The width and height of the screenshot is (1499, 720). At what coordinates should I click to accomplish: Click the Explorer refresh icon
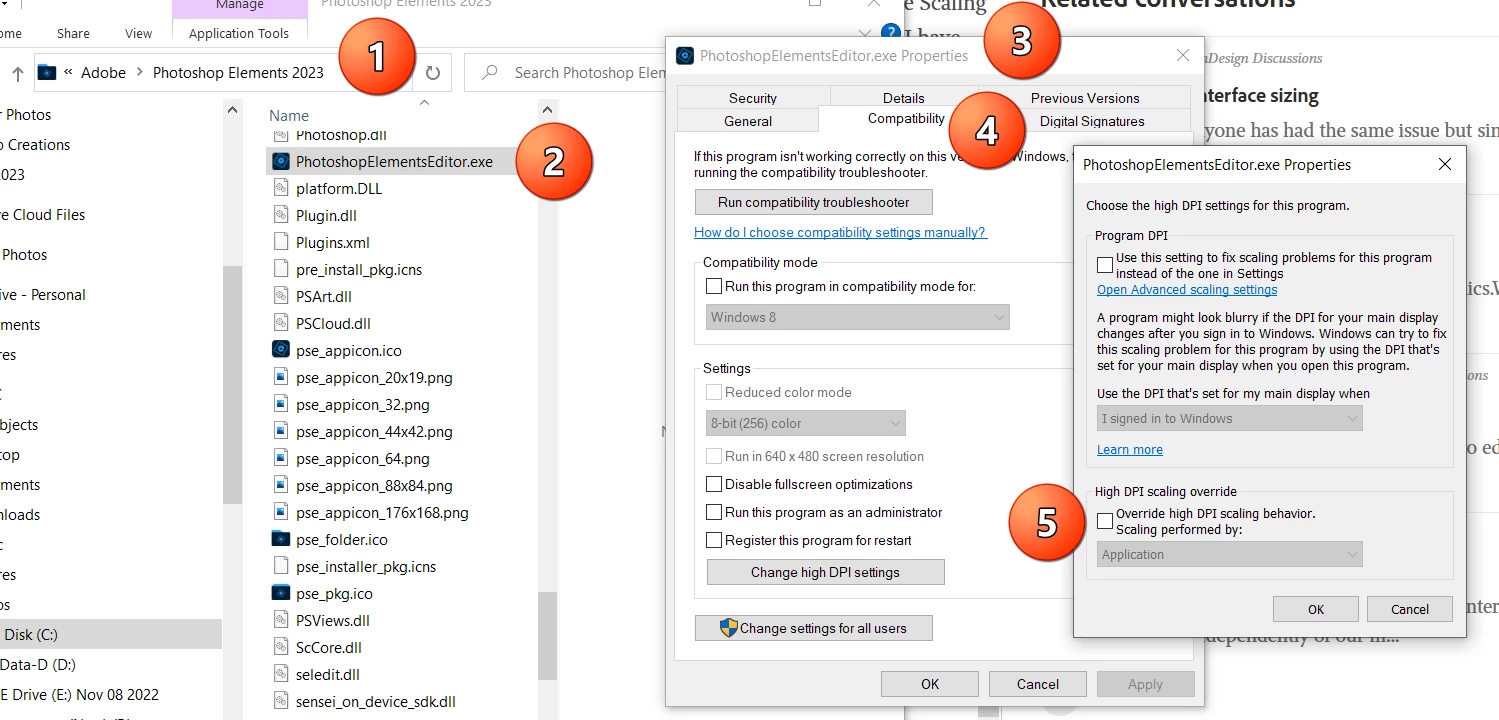(432, 72)
